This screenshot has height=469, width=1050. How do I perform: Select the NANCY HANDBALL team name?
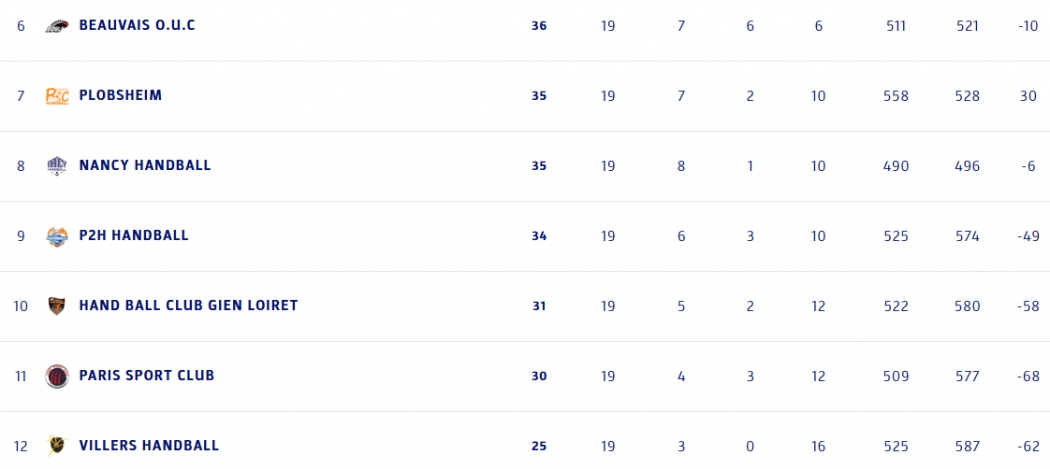(145, 165)
